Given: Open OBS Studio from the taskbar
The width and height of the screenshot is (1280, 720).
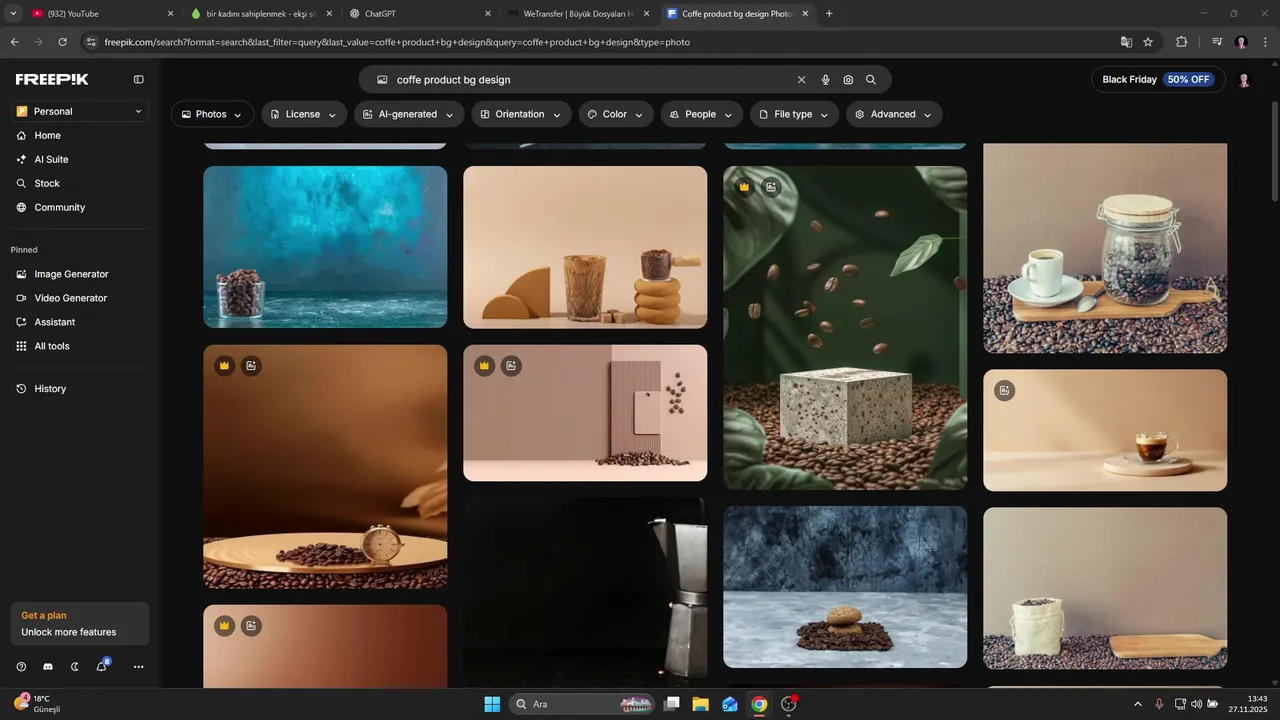Looking at the screenshot, I should pyautogui.click(x=789, y=704).
